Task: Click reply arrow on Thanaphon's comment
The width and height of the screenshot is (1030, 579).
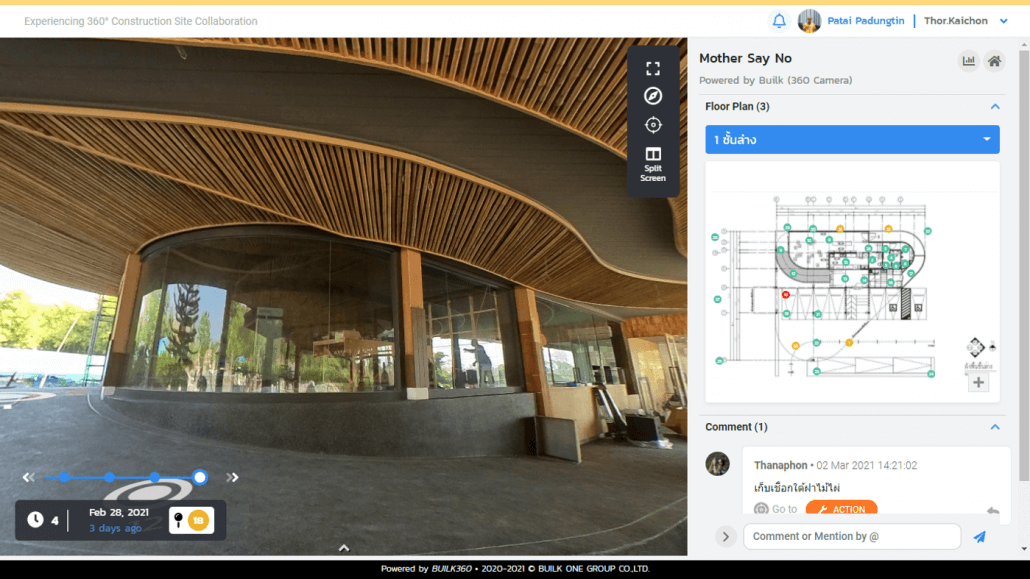Action: coord(993,510)
